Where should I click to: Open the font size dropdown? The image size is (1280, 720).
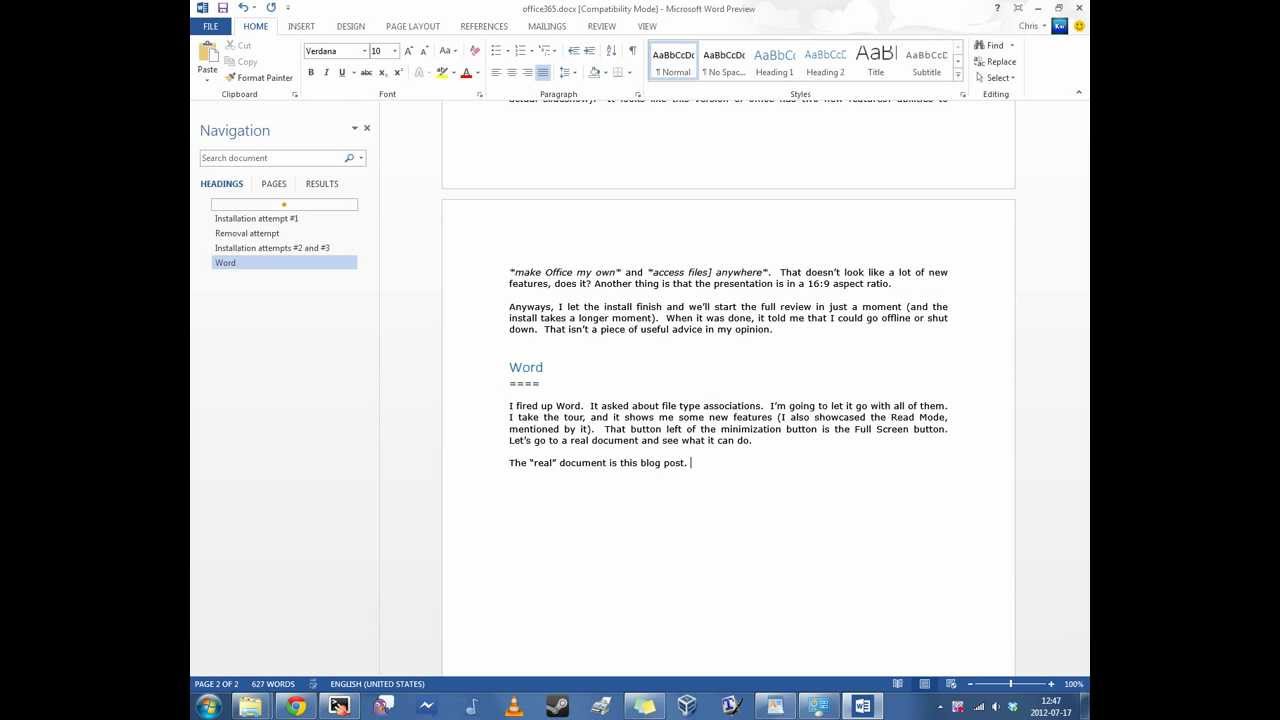pos(395,51)
